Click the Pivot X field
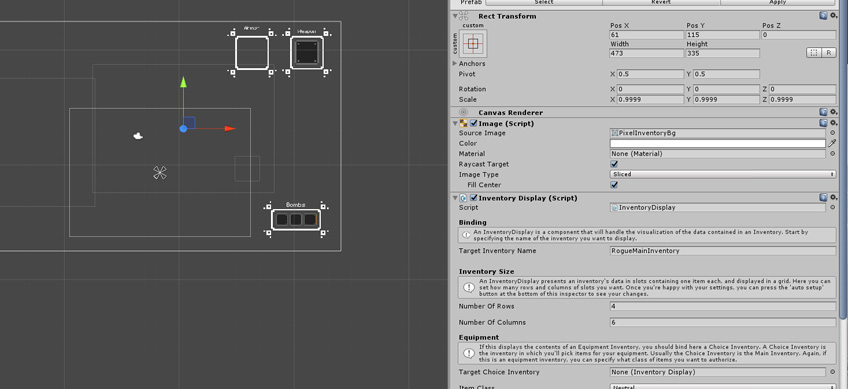 [x=651, y=74]
